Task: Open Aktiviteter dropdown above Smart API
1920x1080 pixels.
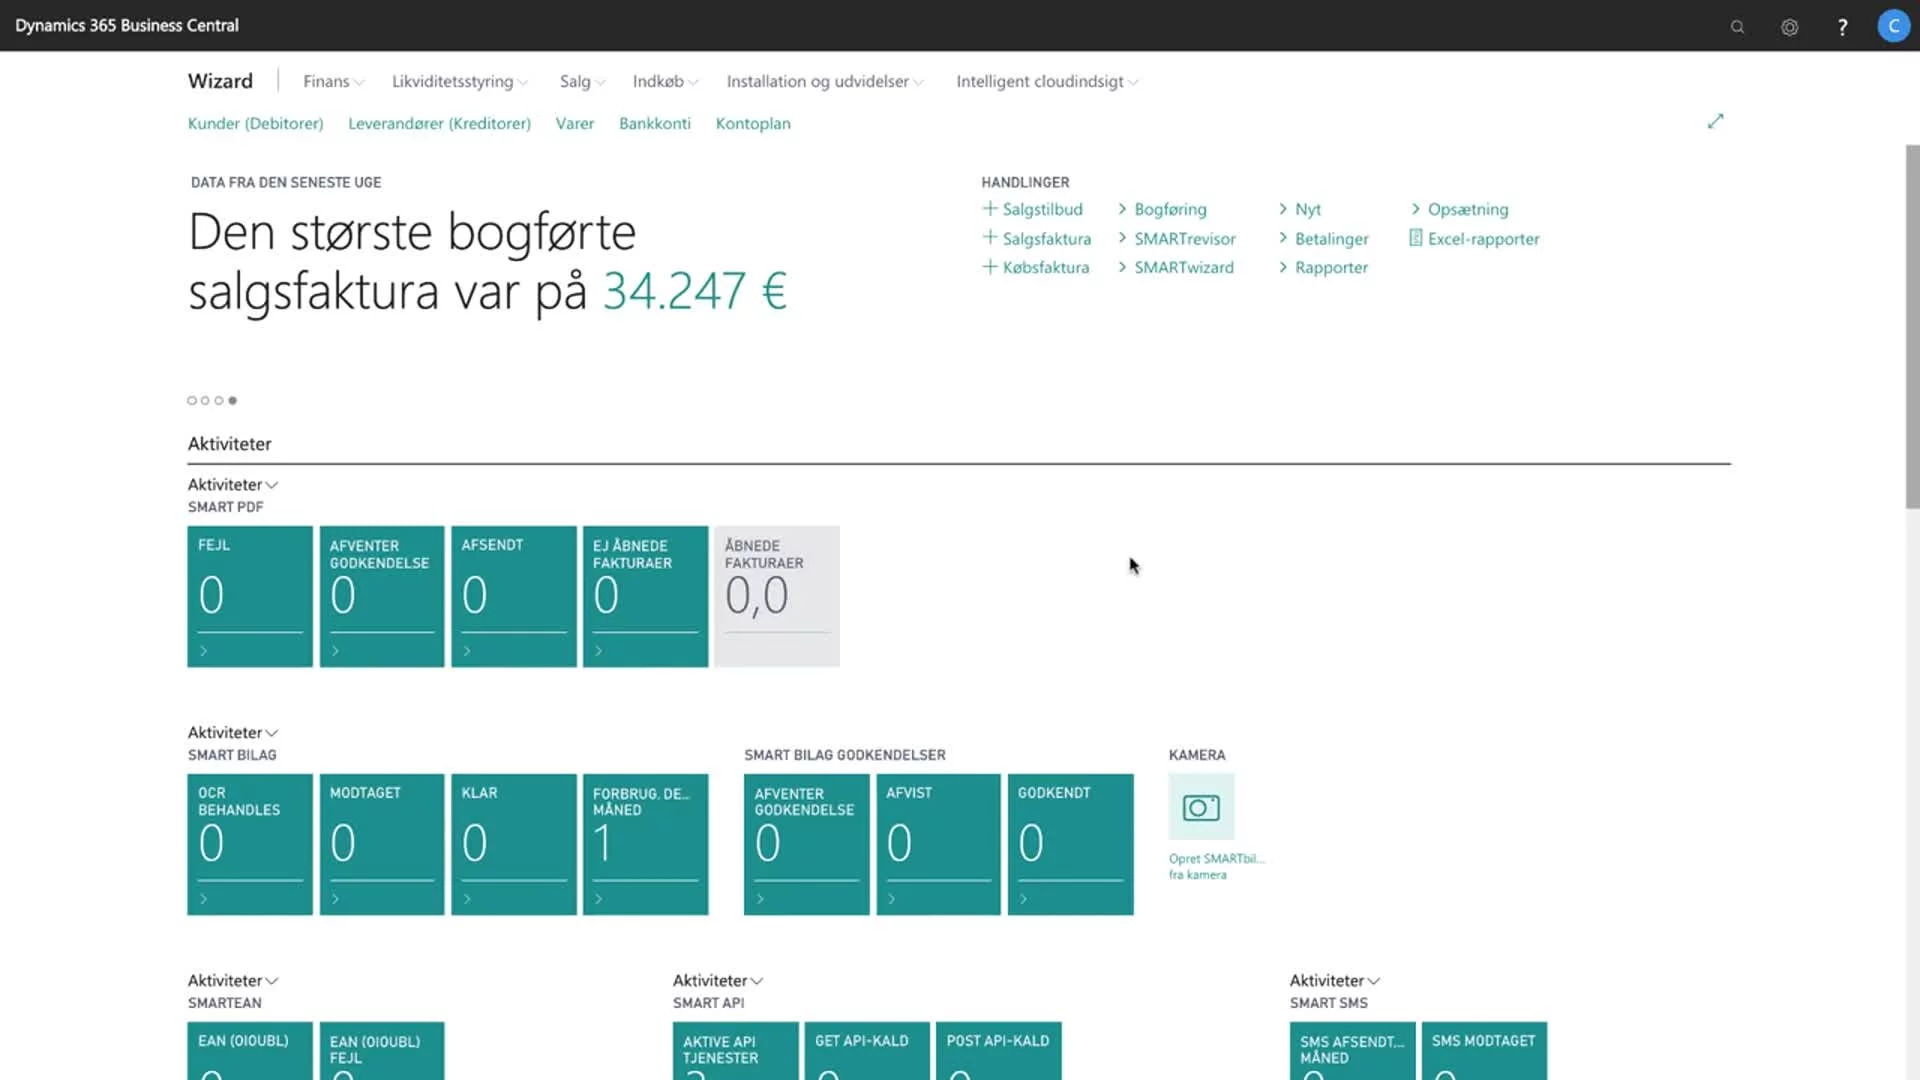Action: (718, 980)
